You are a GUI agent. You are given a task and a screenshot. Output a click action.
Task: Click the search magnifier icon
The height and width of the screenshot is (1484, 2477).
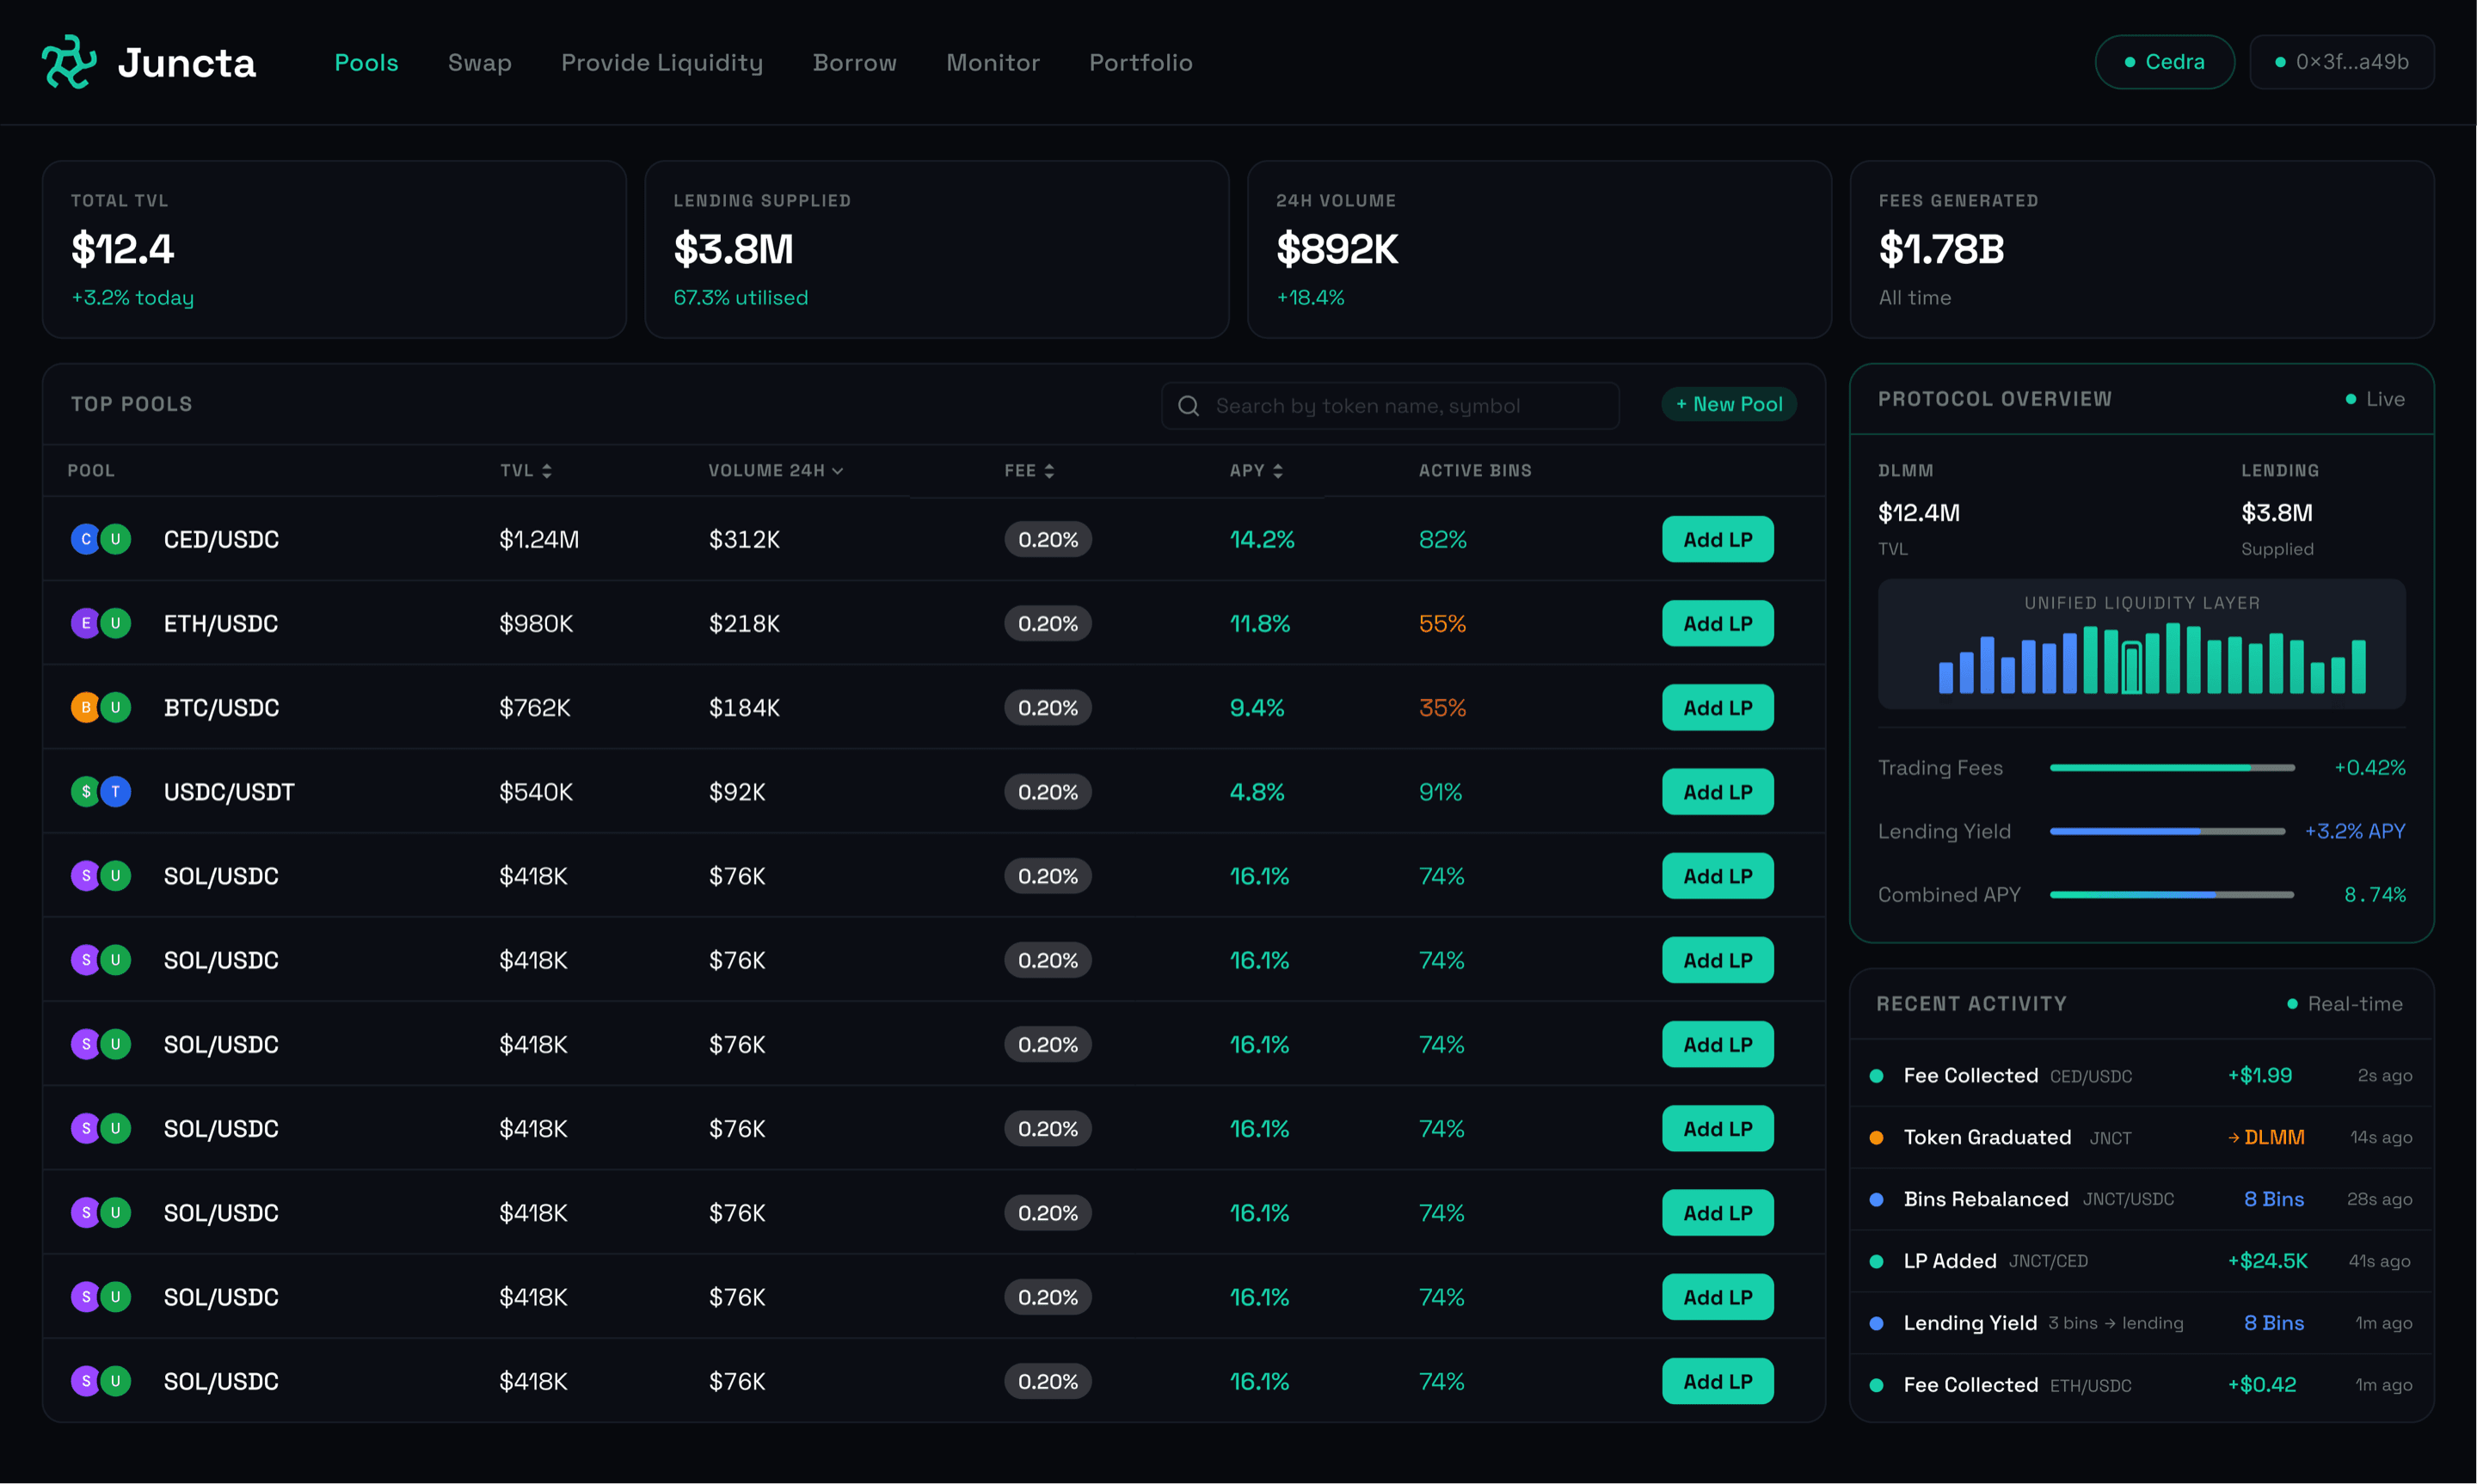pyautogui.click(x=1188, y=406)
